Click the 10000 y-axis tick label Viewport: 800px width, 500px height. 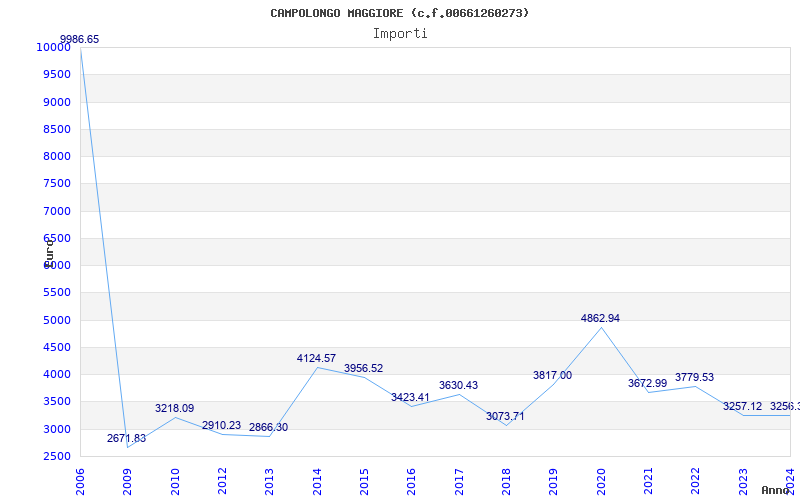click(53, 47)
